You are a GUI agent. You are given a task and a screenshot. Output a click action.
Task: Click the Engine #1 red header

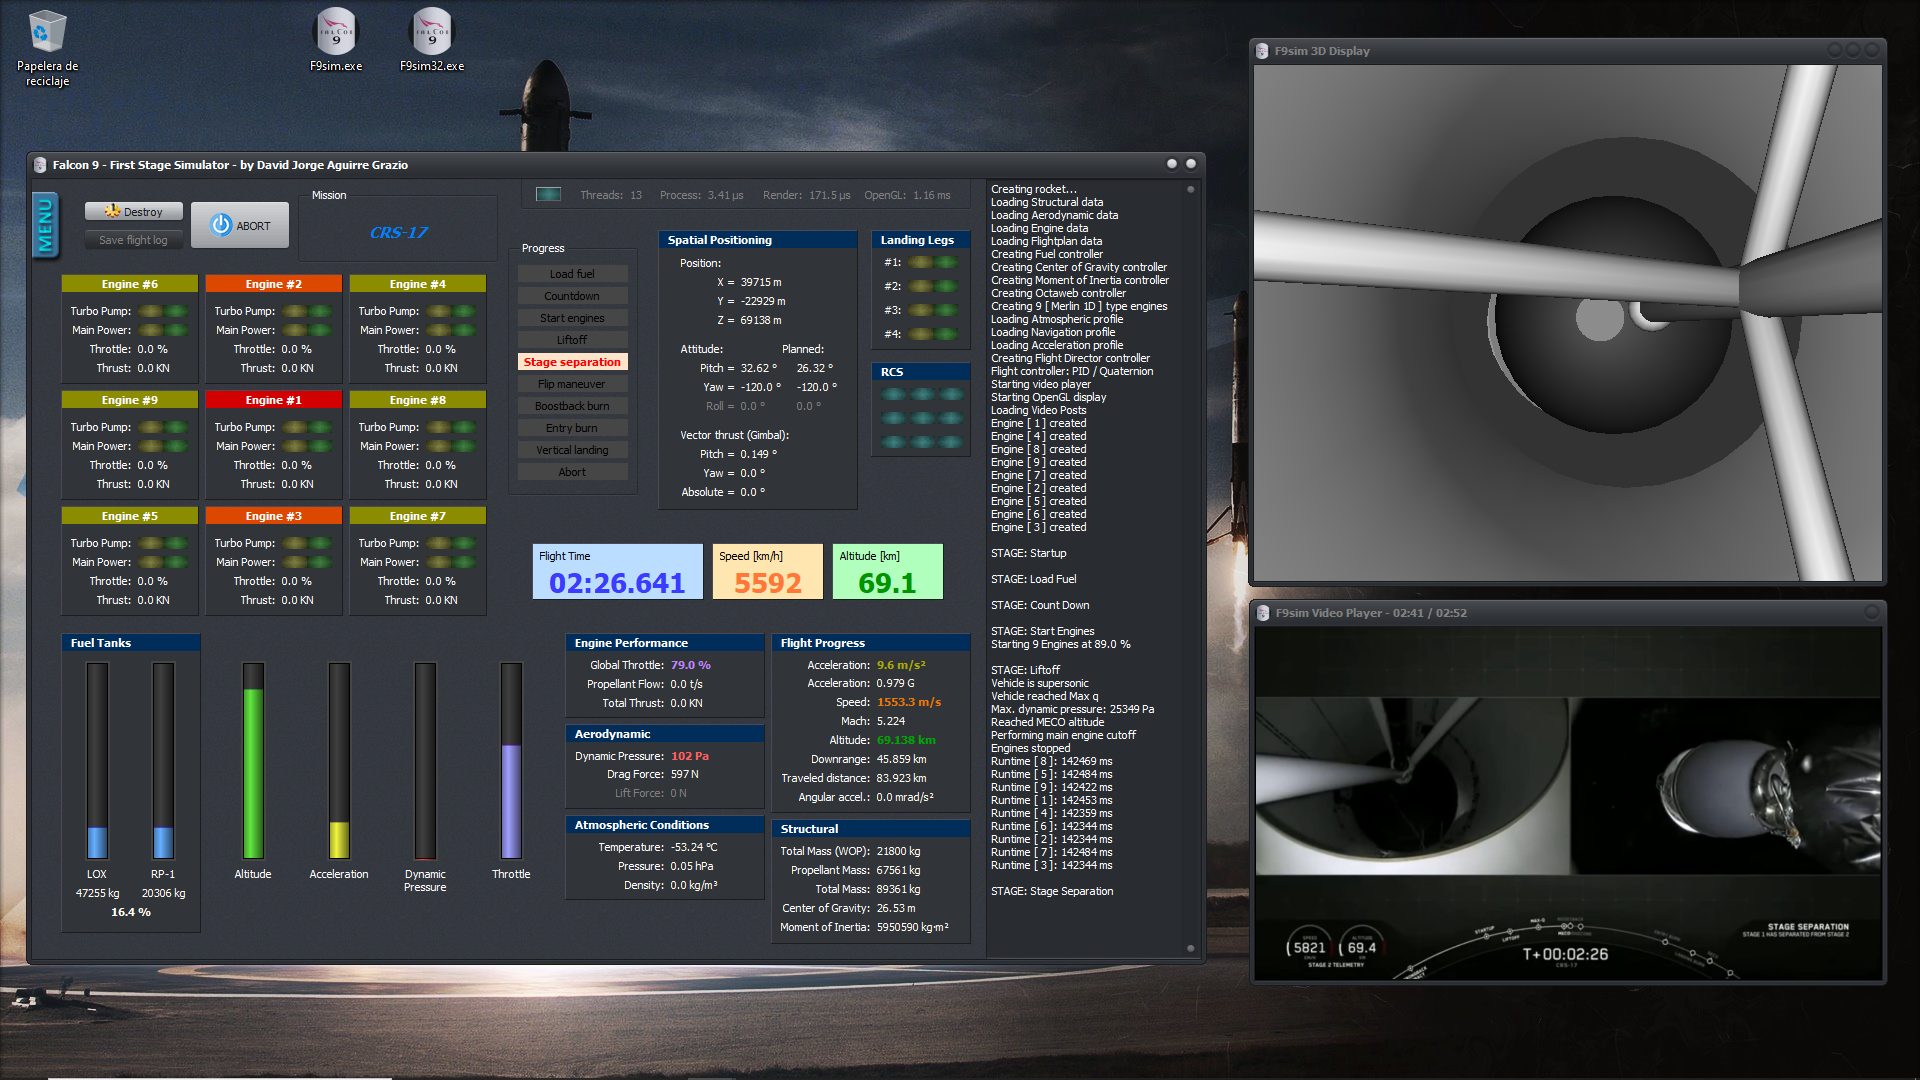click(273, 400)
